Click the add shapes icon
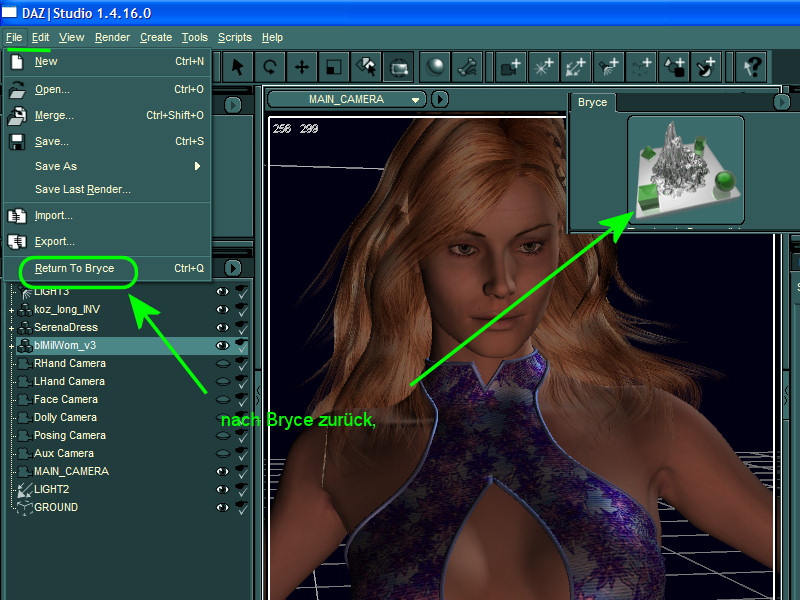 (x=673, y=67)
